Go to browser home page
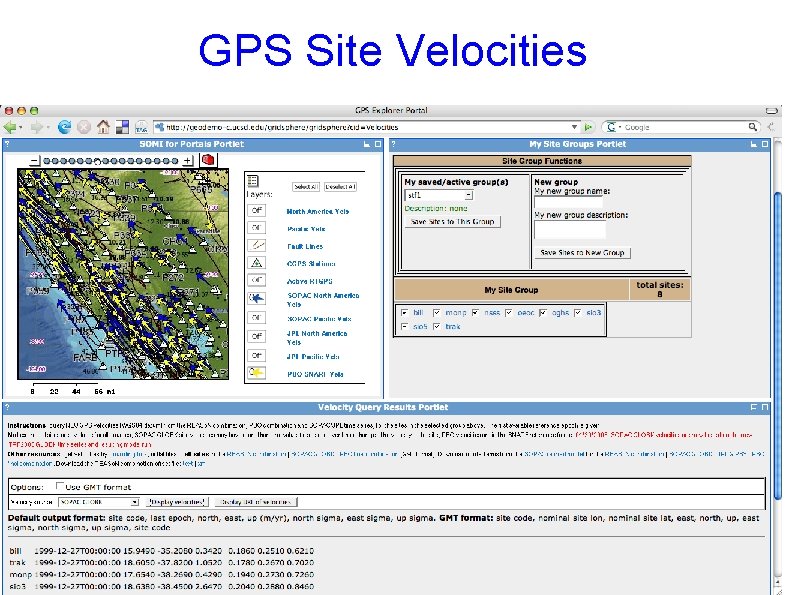The width and height of the screenshot is (794, 595). (103, 127)
